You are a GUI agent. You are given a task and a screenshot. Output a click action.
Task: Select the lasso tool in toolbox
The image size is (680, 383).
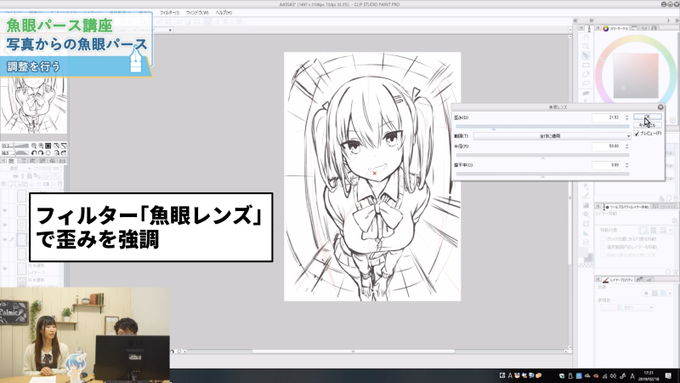(x=586, y=83)
